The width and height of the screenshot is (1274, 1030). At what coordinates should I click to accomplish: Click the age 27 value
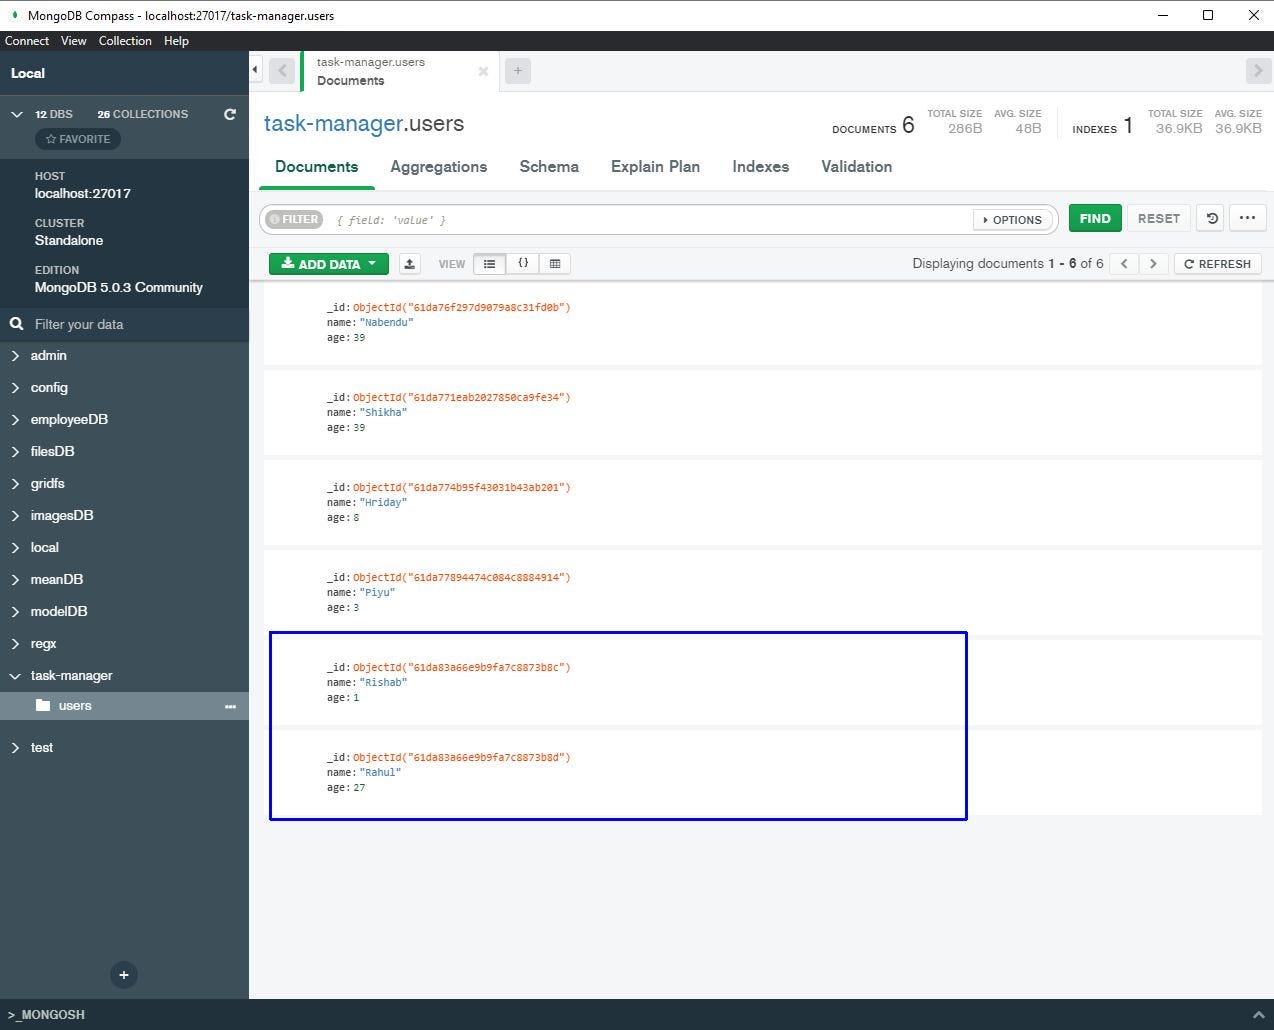click(x=359, y=788)
